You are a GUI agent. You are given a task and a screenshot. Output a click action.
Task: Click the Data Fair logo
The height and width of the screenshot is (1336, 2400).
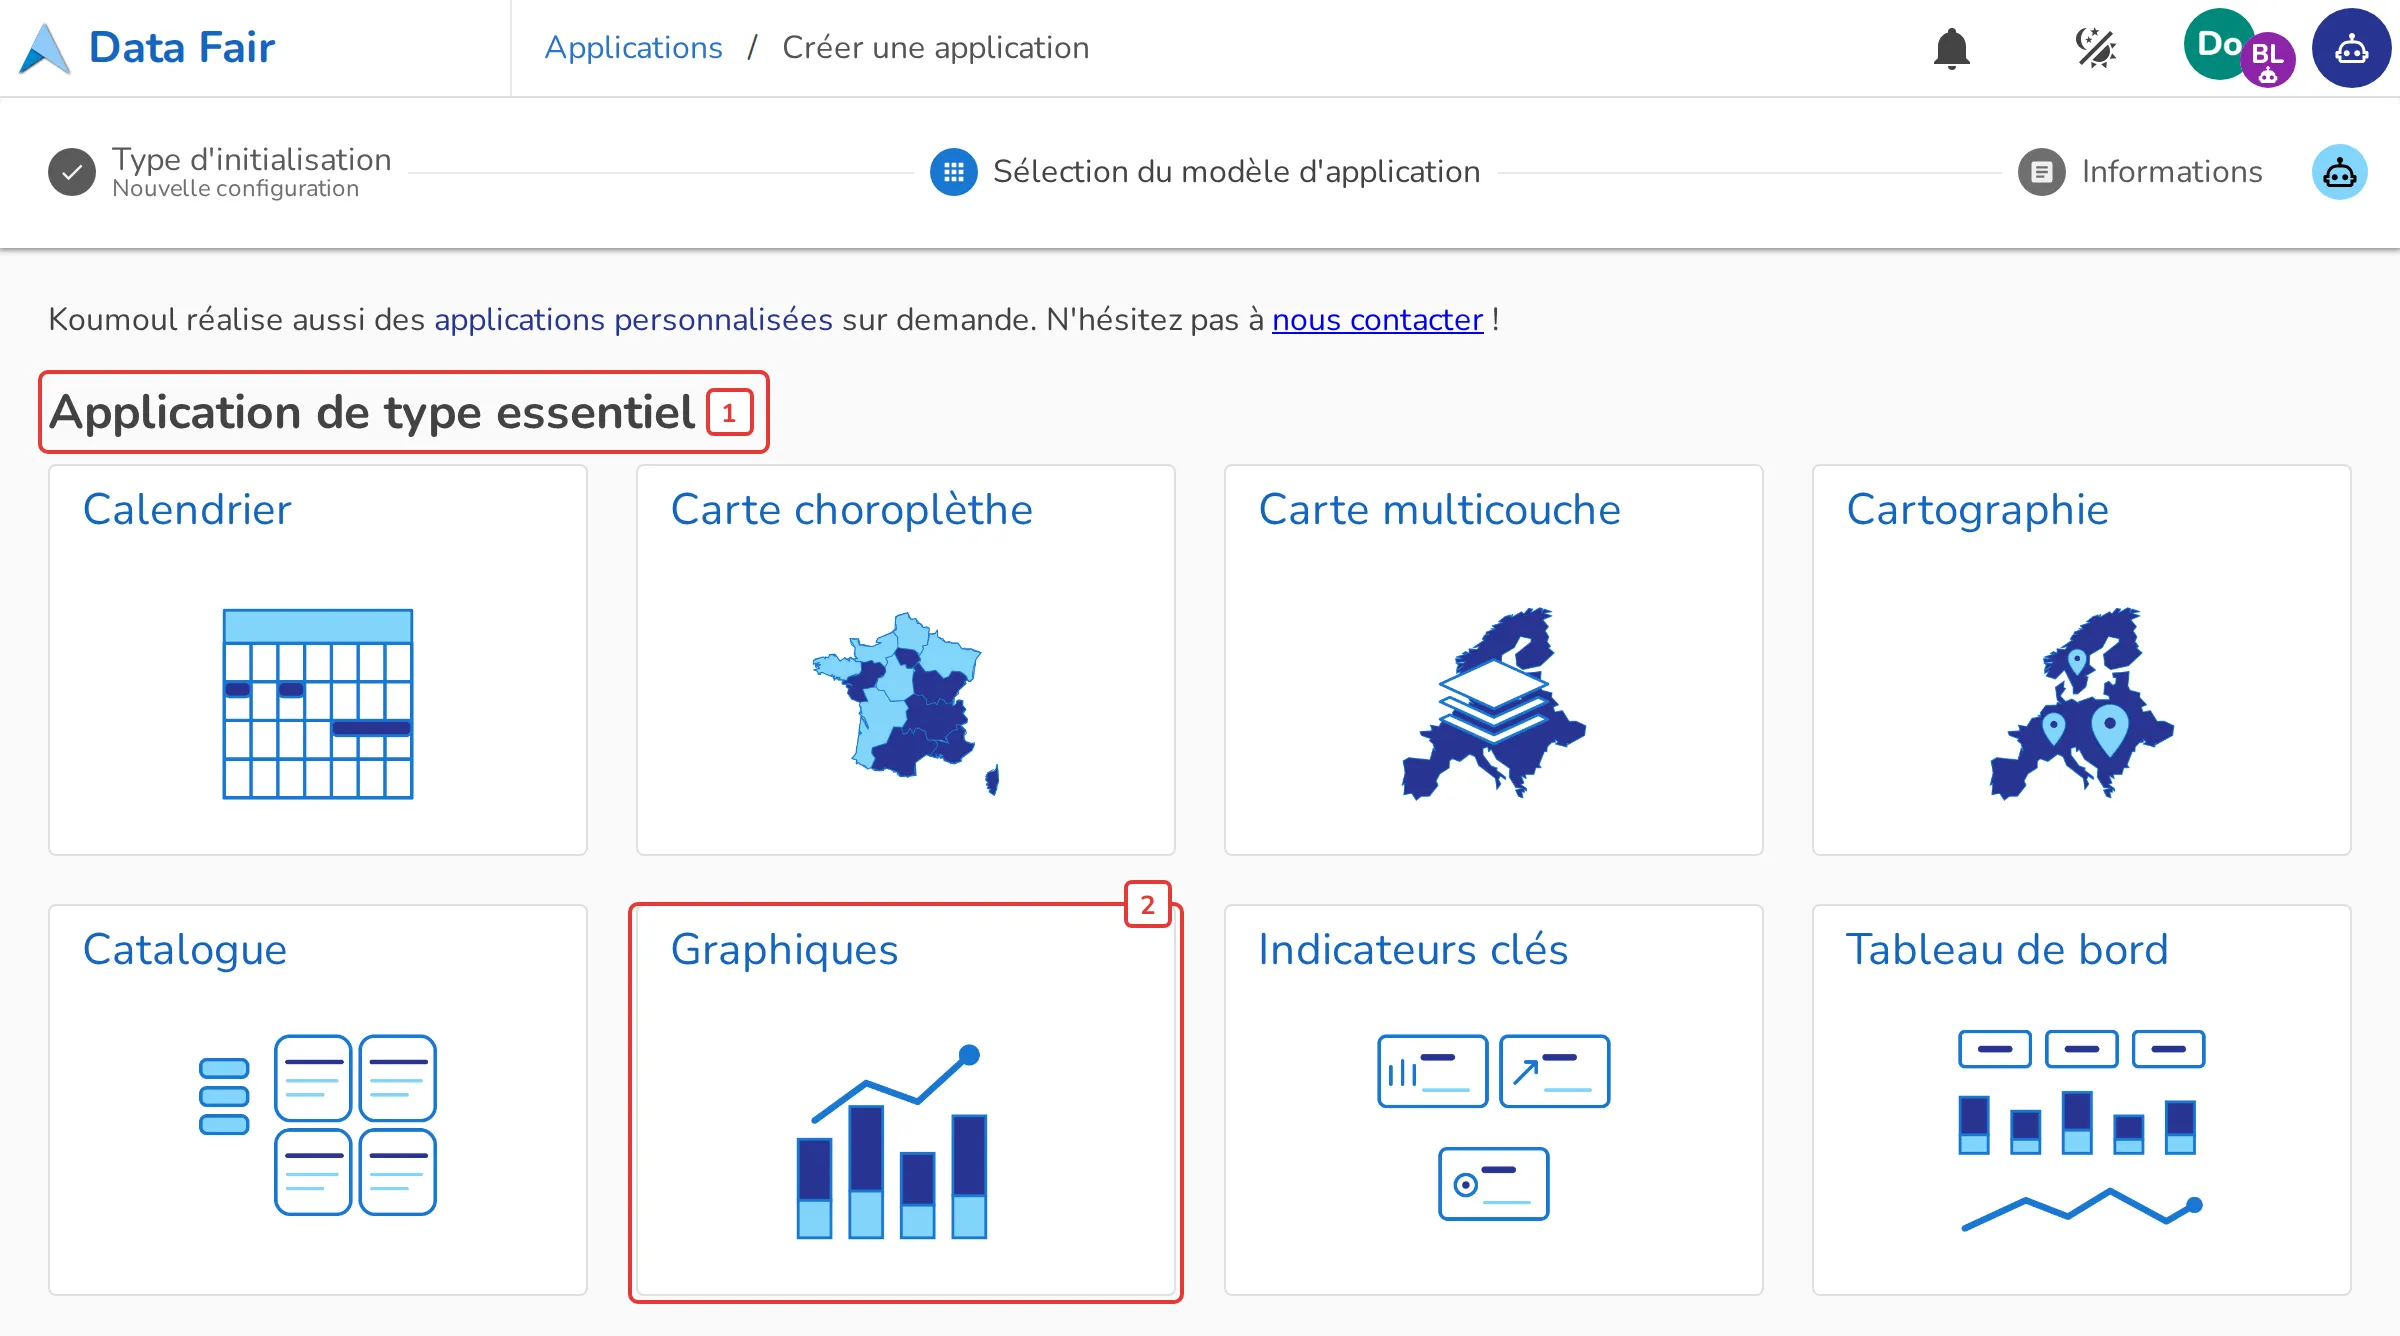(45, 48)
